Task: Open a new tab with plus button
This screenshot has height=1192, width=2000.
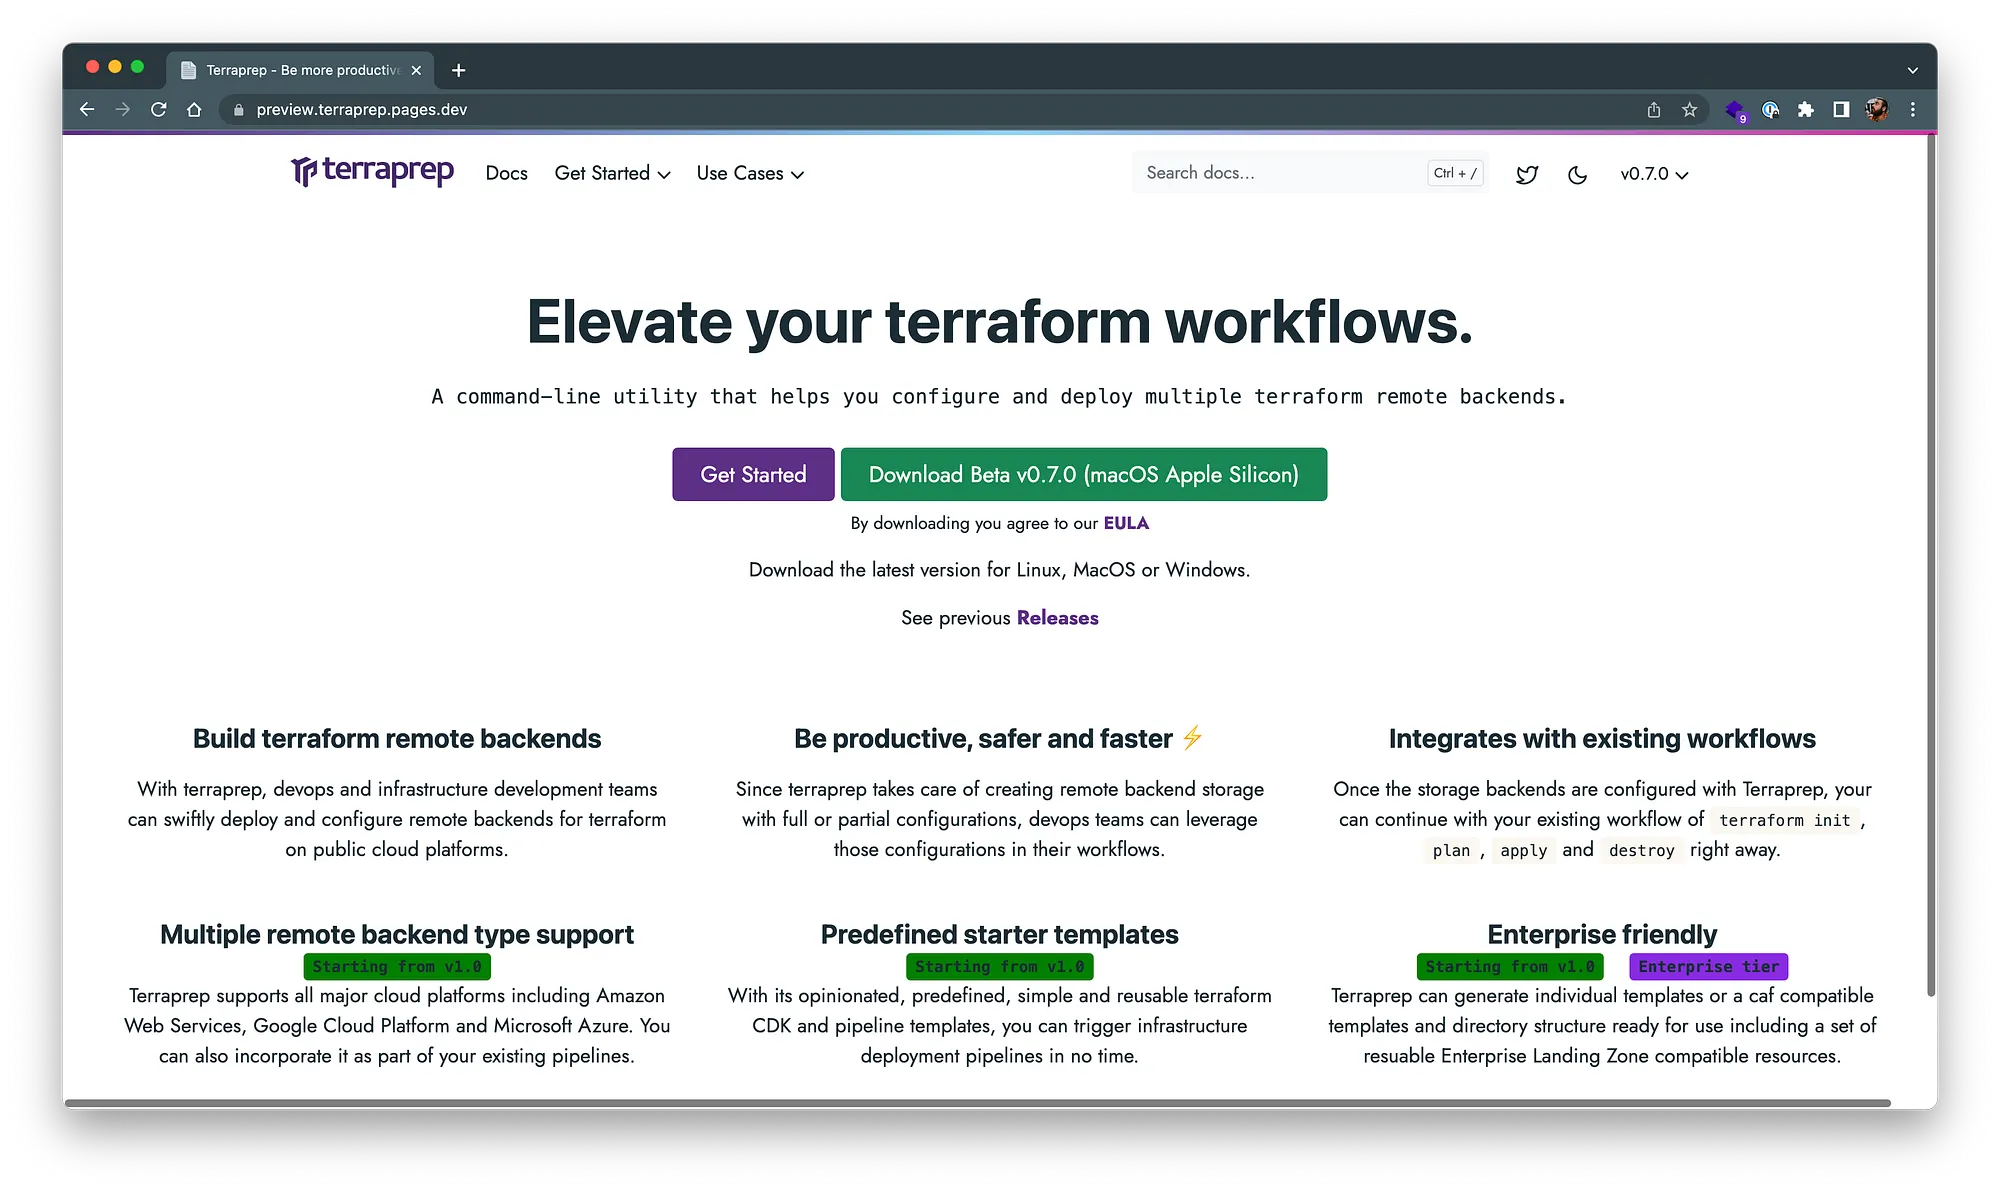Action: [458, 70]
